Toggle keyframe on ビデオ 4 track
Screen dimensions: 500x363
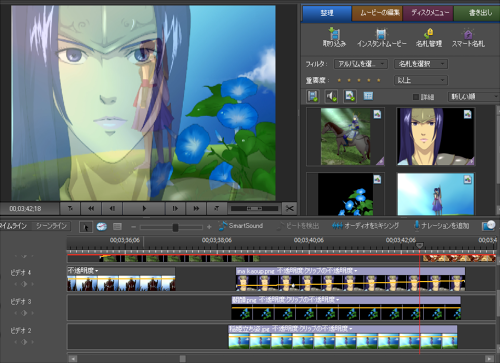[24, 284]
